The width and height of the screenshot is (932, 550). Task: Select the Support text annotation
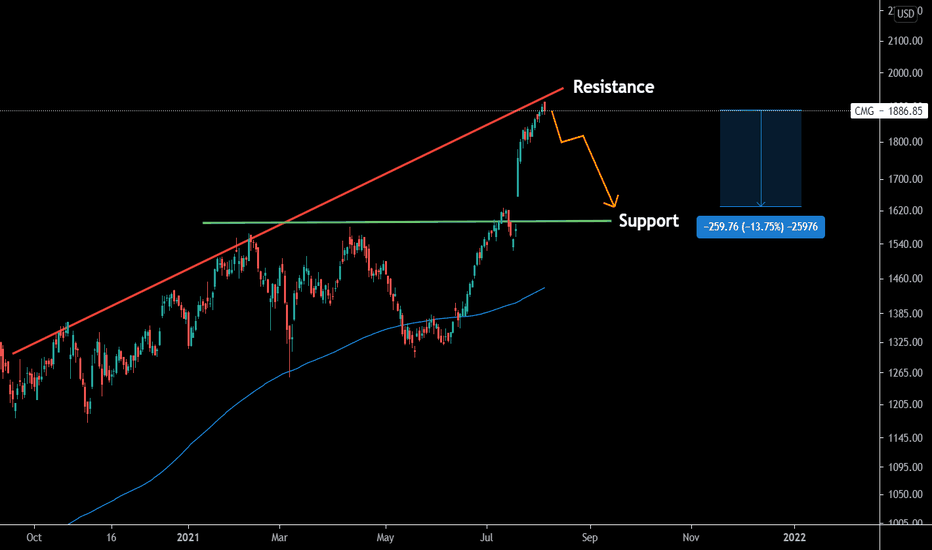click(648, 221)
